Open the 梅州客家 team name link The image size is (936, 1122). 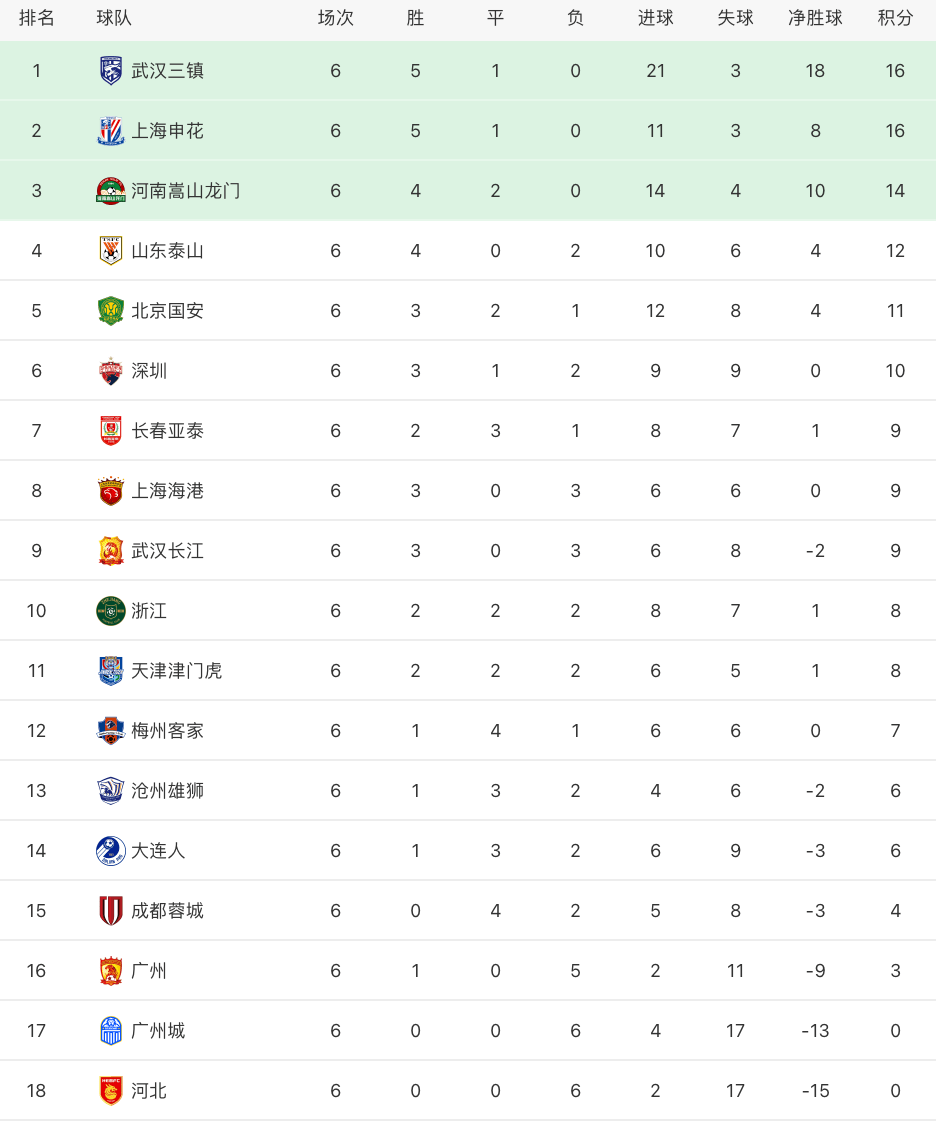pyautogui.click(x=167, y=731)
